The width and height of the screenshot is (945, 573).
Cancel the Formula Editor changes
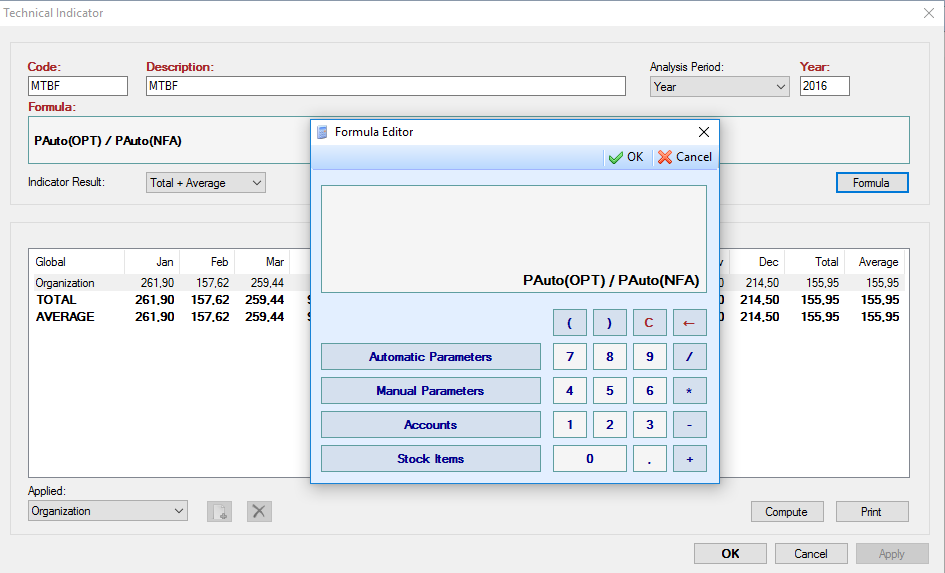pyautogui.click(x=685, y=157)
